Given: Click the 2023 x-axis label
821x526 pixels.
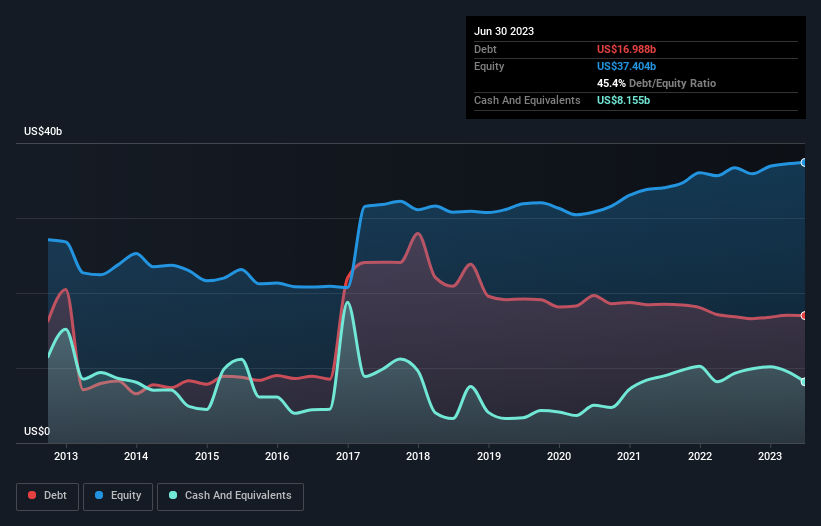Looking at the screenshot, I should (770, 457).
